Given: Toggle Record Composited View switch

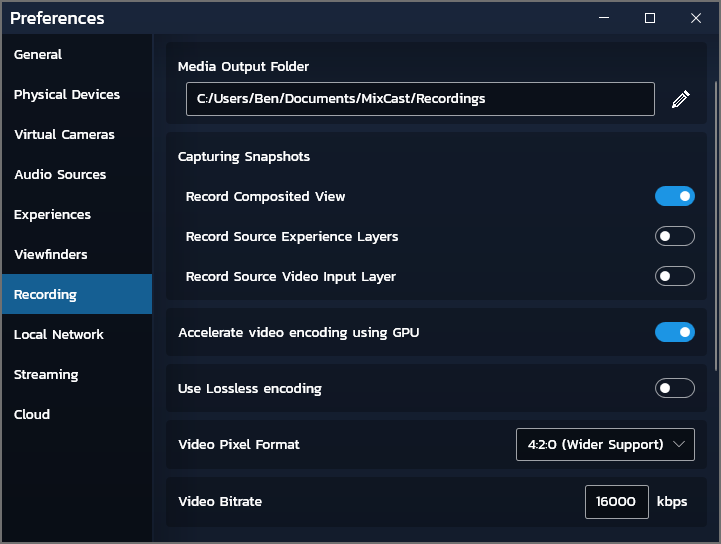Looking at the screenshot, I should point(675,196).
